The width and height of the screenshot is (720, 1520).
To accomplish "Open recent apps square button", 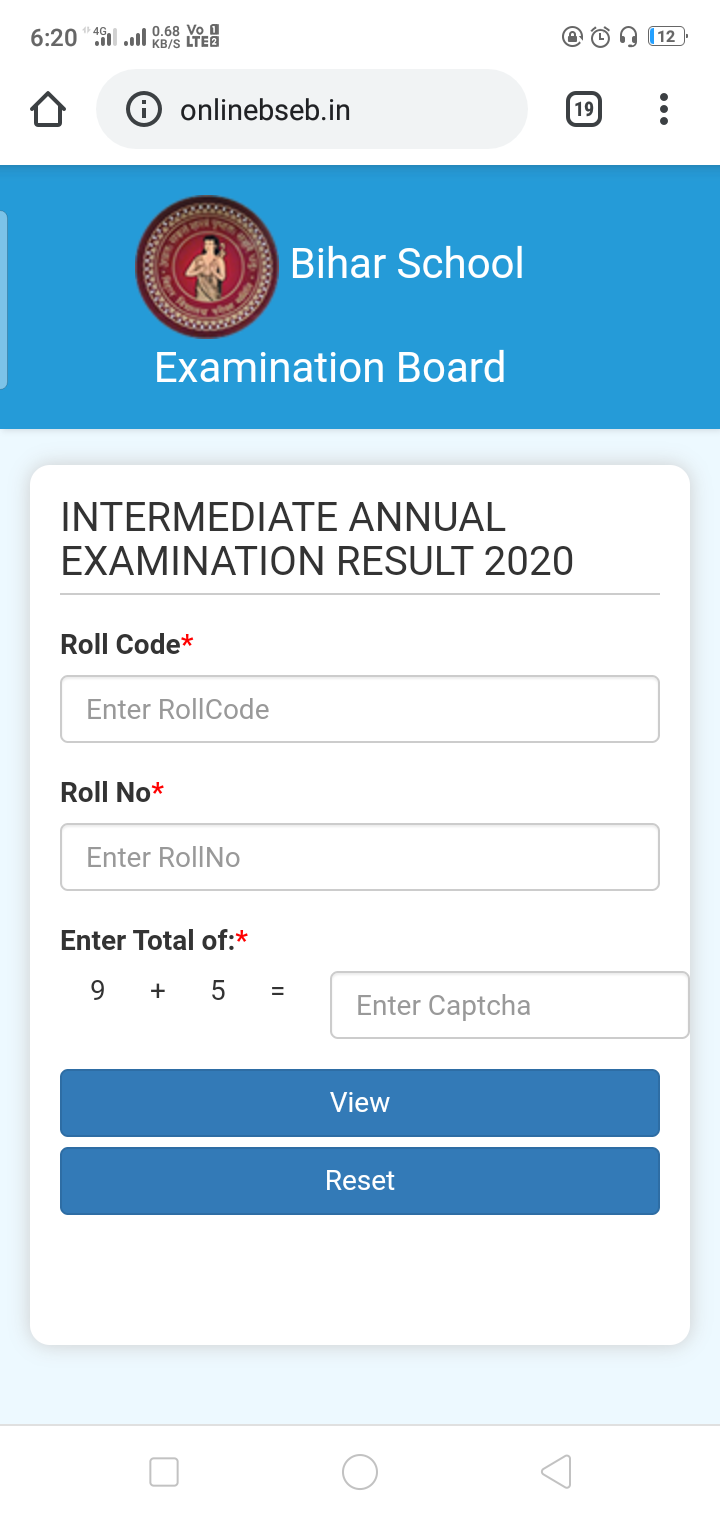I will click(164, 1471).
